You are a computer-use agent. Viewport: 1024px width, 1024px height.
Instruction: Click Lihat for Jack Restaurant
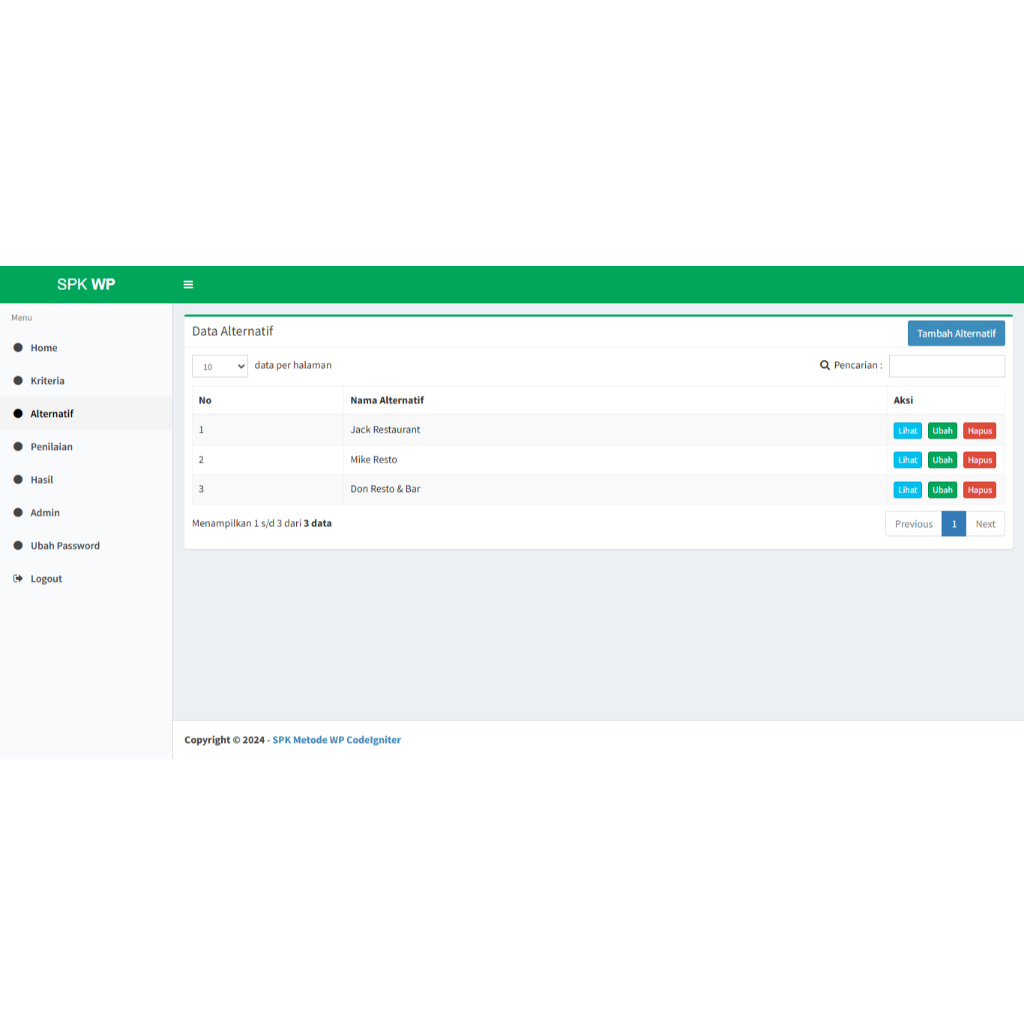point(907,431)
